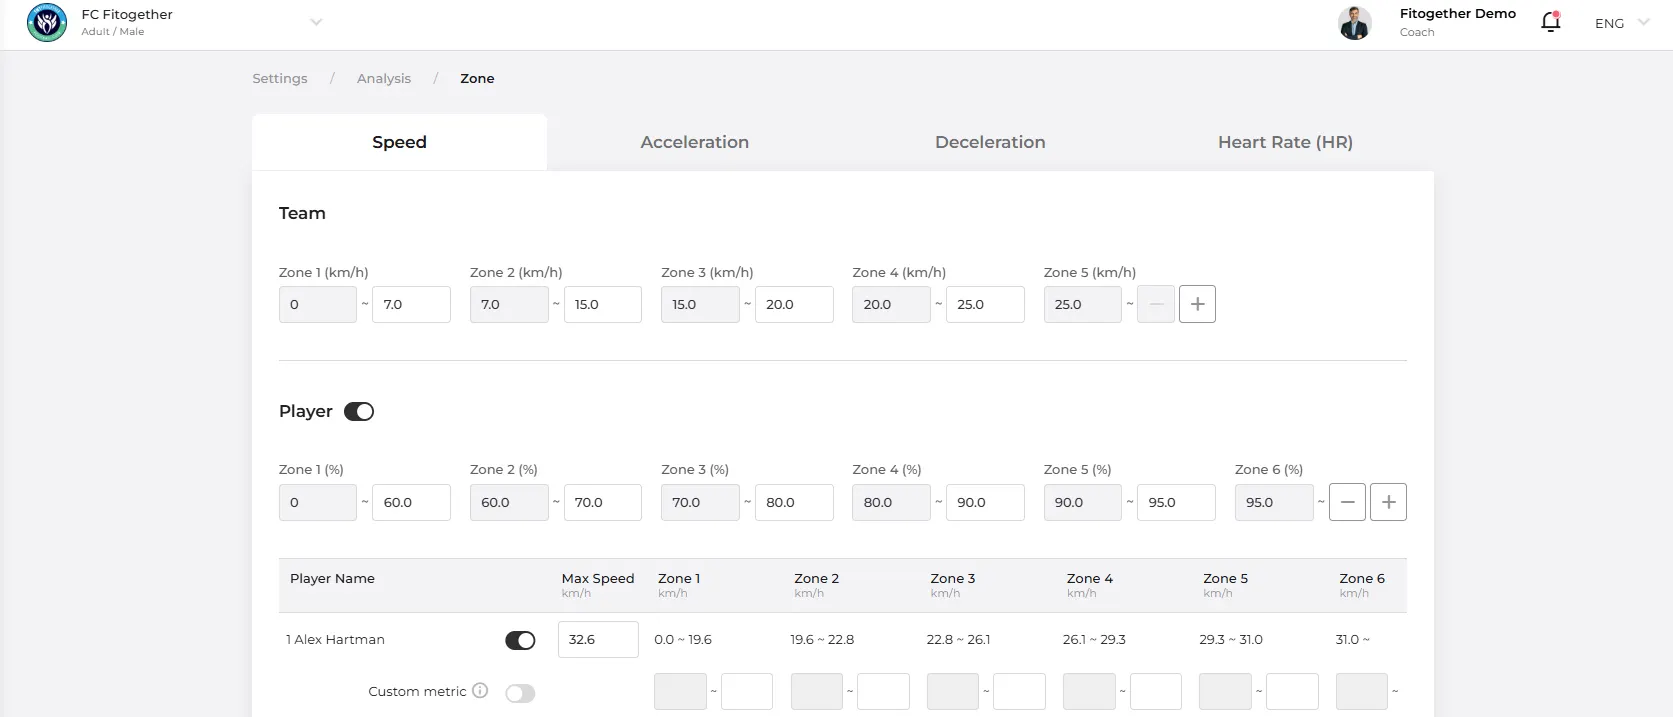Screen dimensions: 1673x717
Task: Open the notification bell
Action: (1550, 22)
